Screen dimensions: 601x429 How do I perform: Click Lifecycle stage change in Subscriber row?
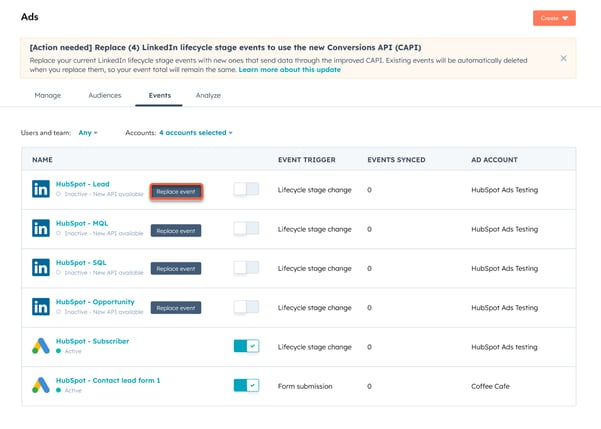(x=315, y=347)
